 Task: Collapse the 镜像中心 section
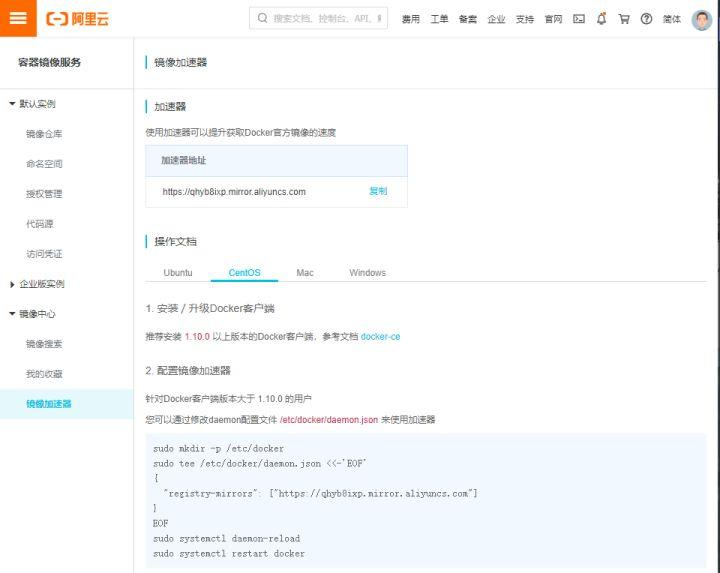pos(12,314)
